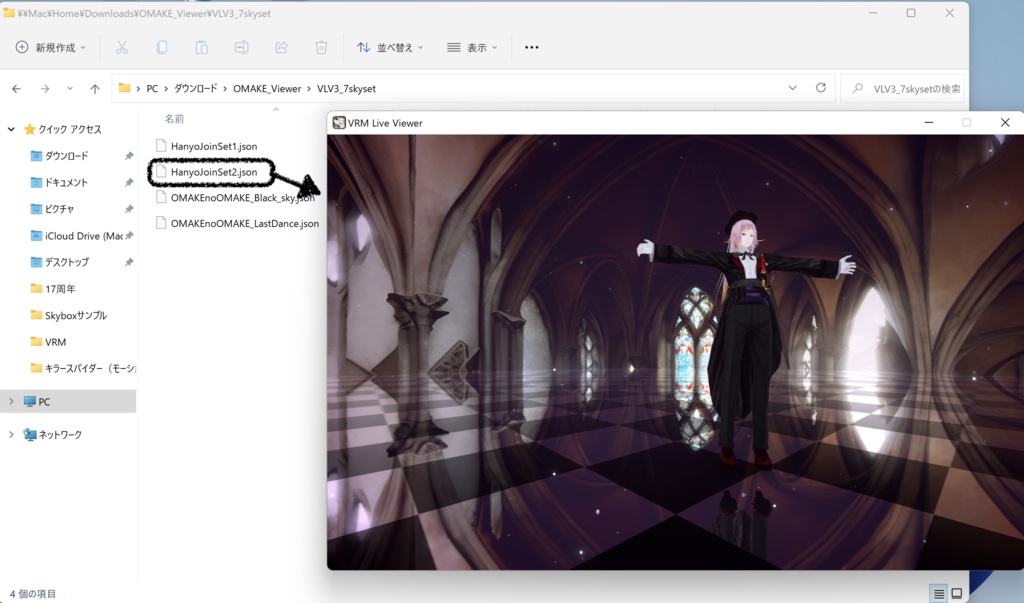Expand the ネットワーク tree node

11,434
